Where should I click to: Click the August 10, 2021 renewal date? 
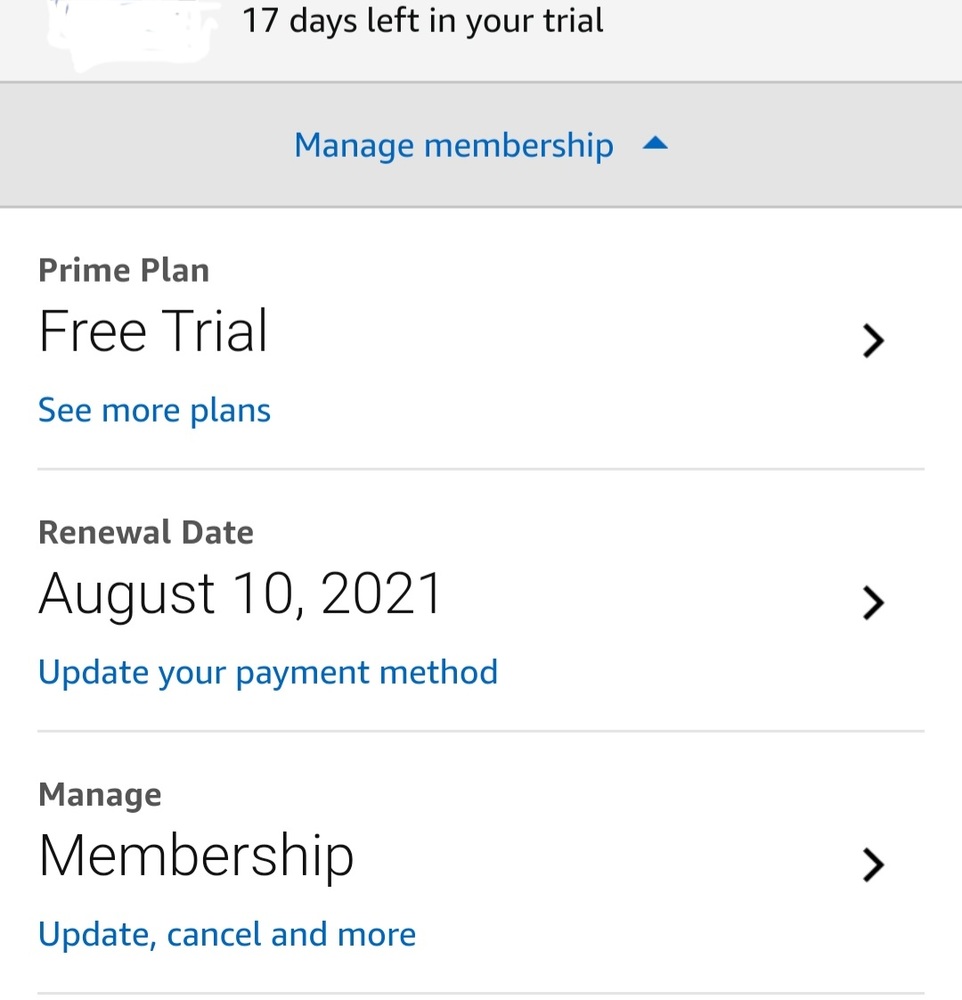point(240,594)
